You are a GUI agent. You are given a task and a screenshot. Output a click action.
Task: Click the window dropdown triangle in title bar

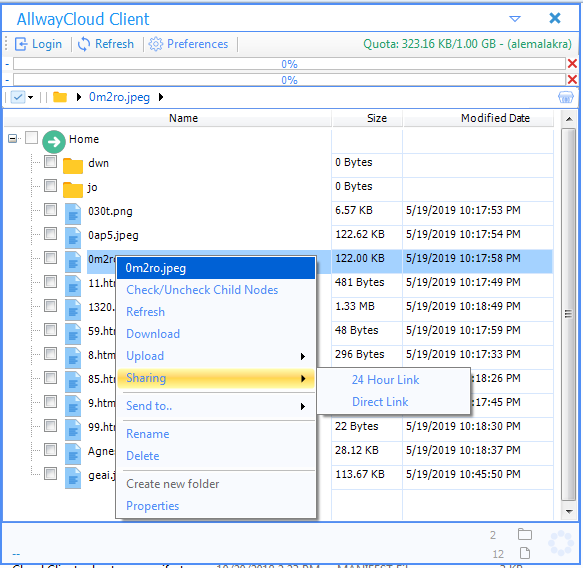tap(515, 18)
